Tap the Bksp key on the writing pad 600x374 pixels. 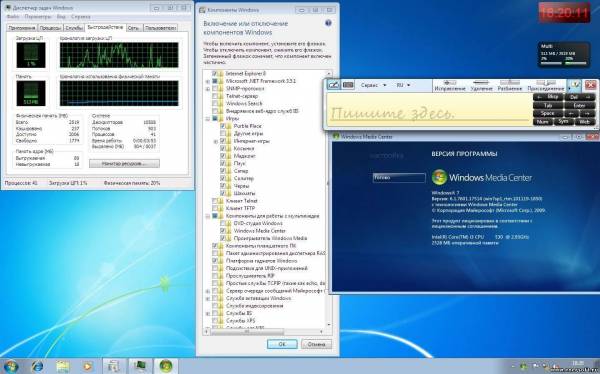point(548,97)
